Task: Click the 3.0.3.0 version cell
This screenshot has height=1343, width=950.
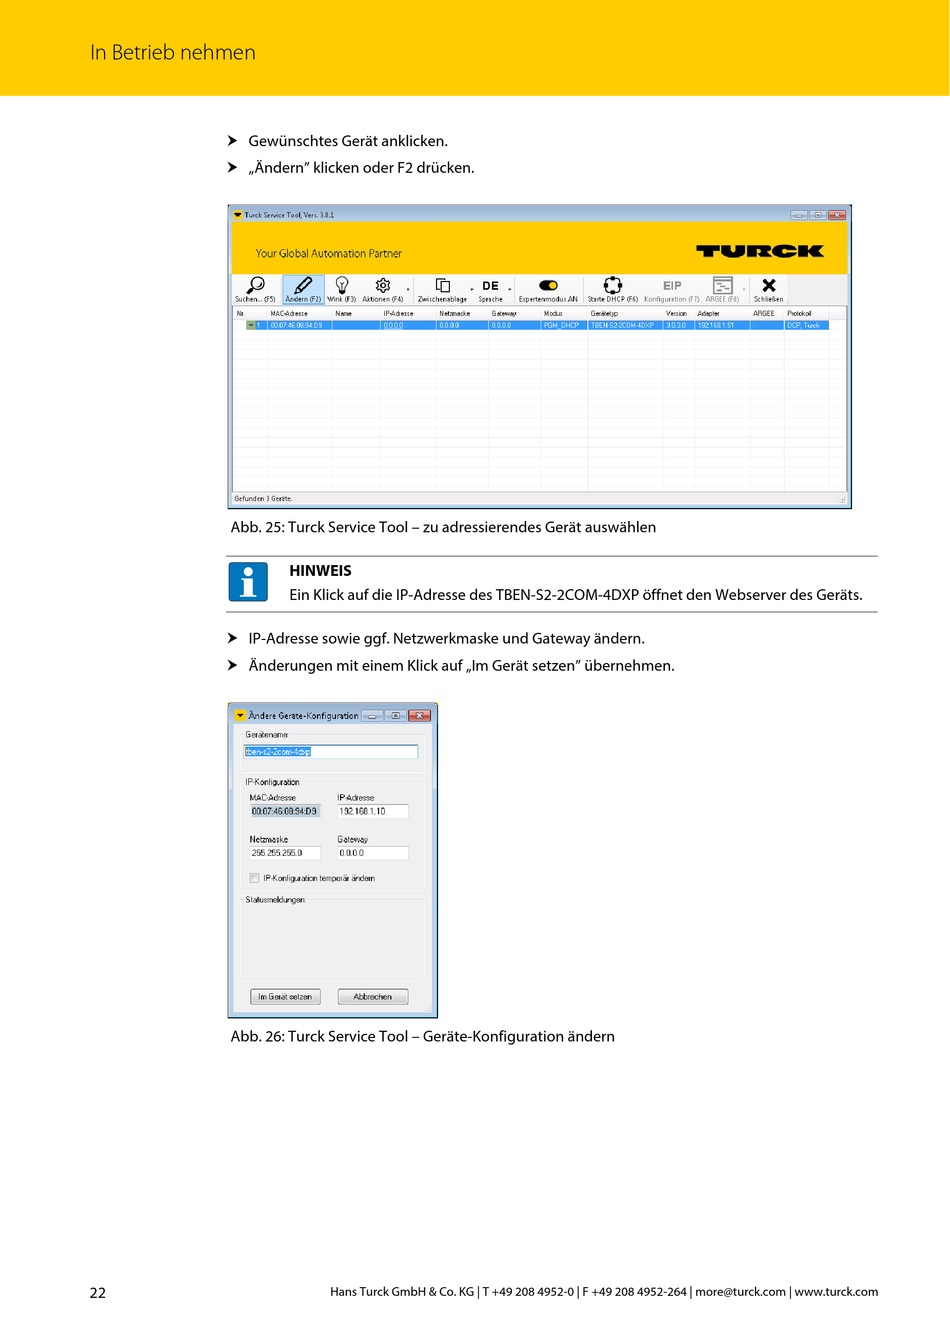Action: pyautogui.click(x=677, y=325)
